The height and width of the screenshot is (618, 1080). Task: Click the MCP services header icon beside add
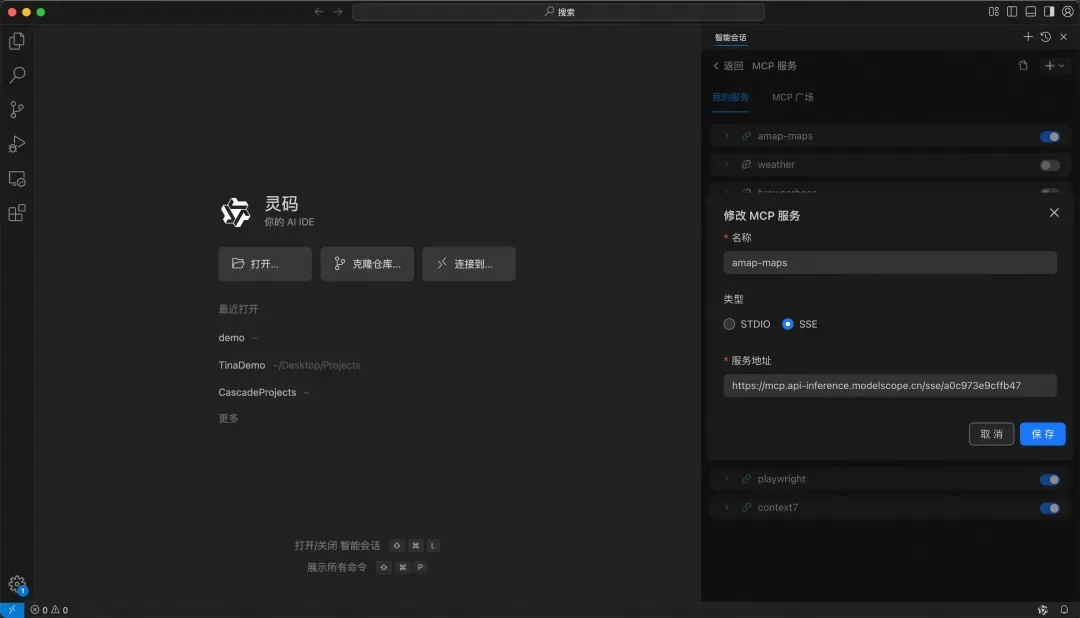point(1023,65)
